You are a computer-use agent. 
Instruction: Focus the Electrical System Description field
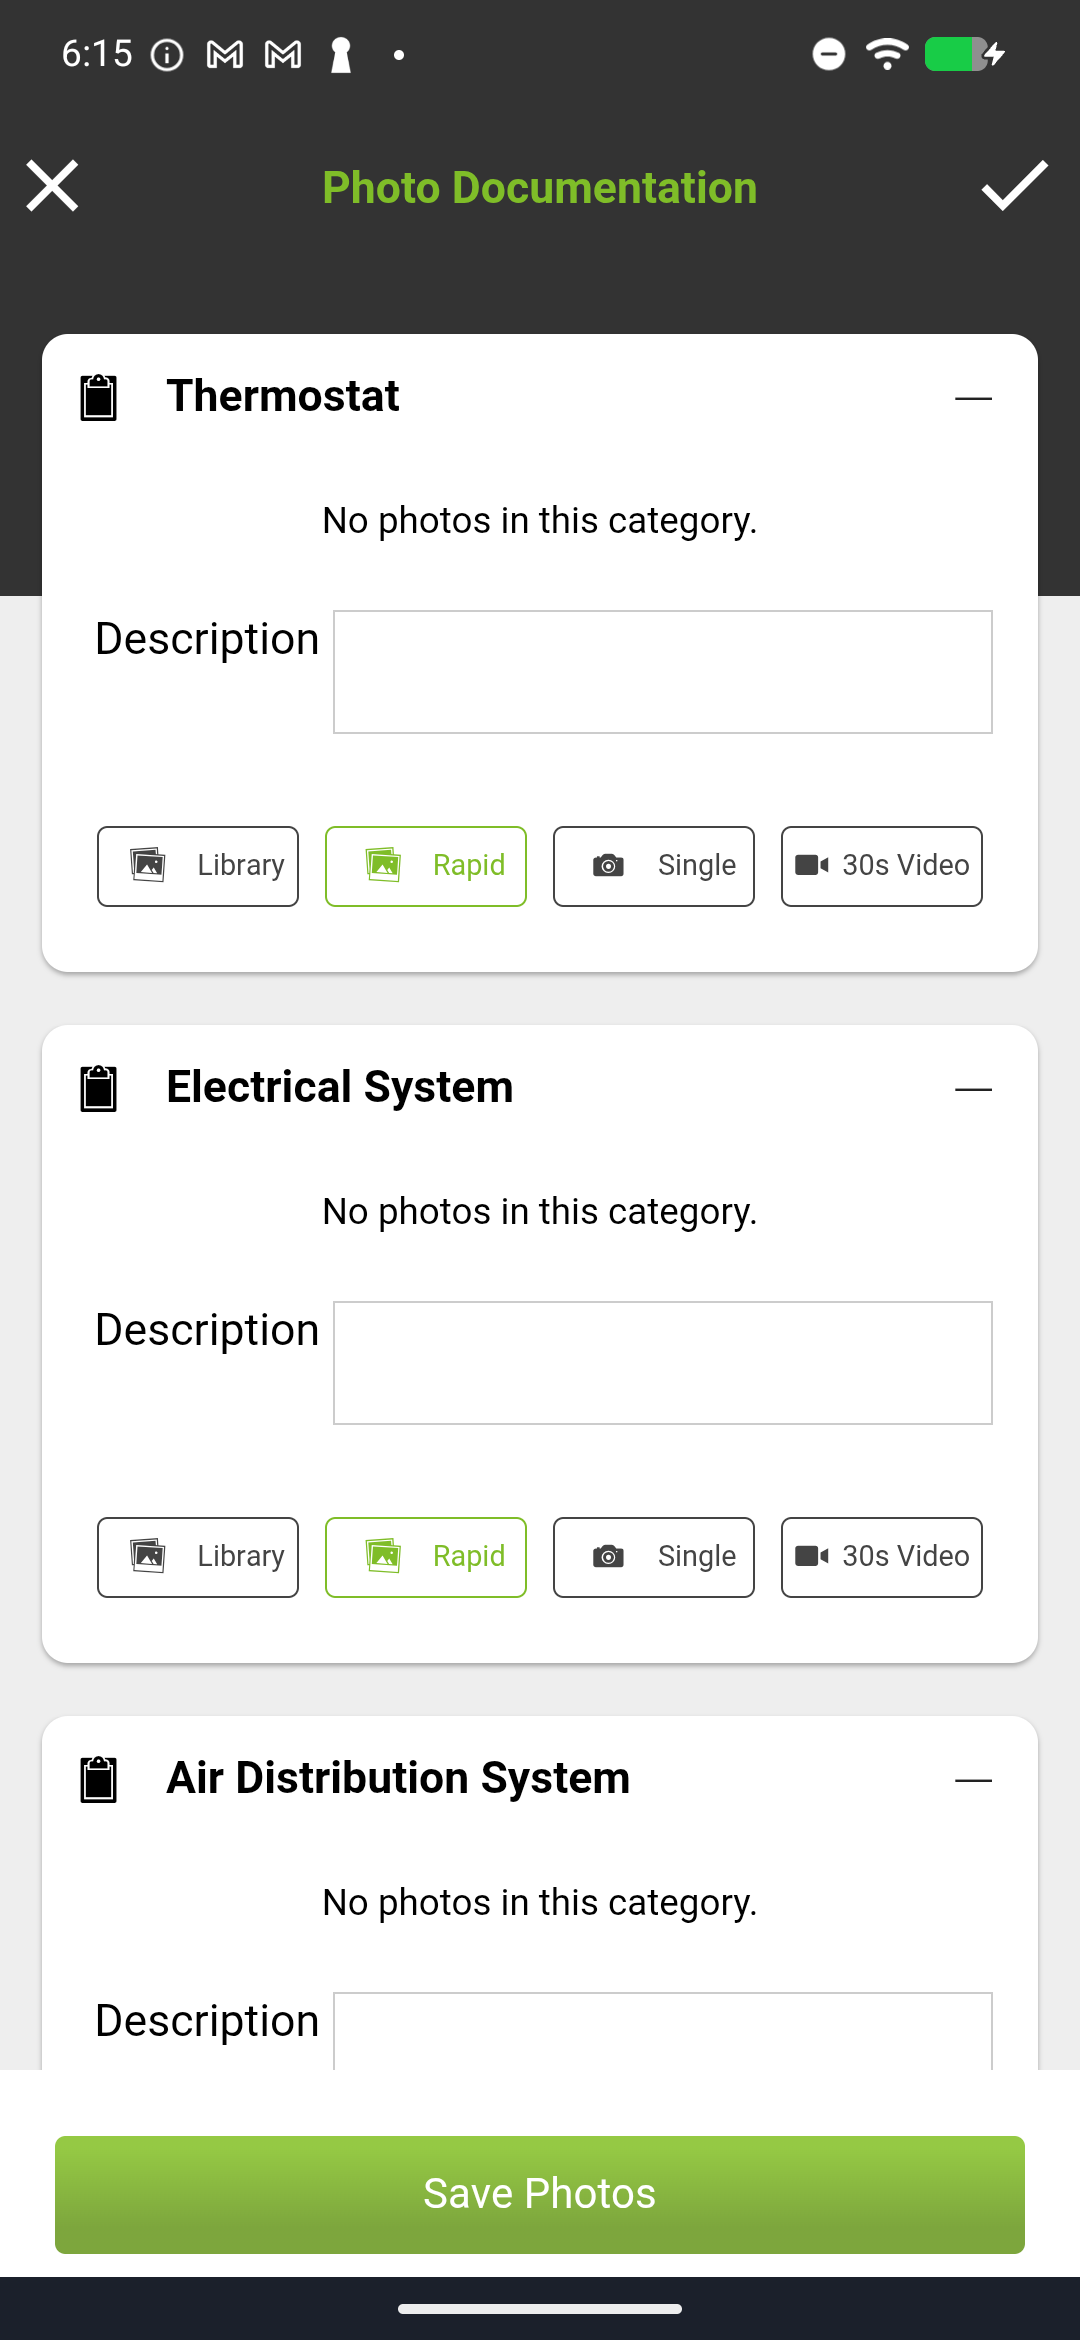662,1362
